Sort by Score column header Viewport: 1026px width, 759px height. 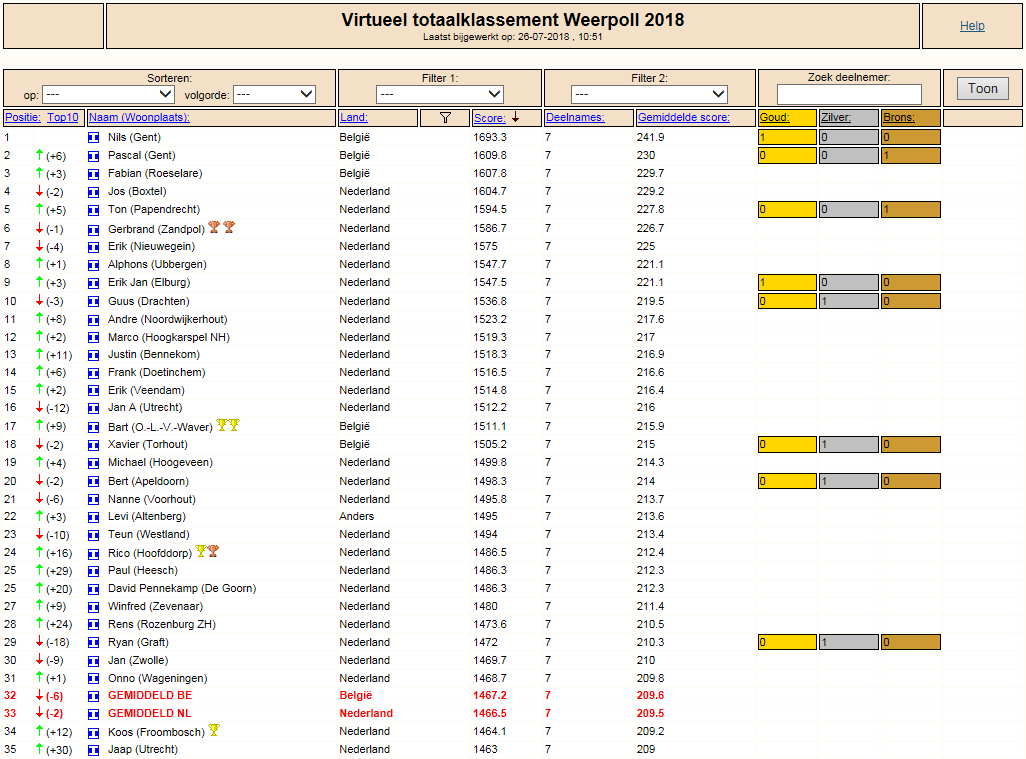489,118
